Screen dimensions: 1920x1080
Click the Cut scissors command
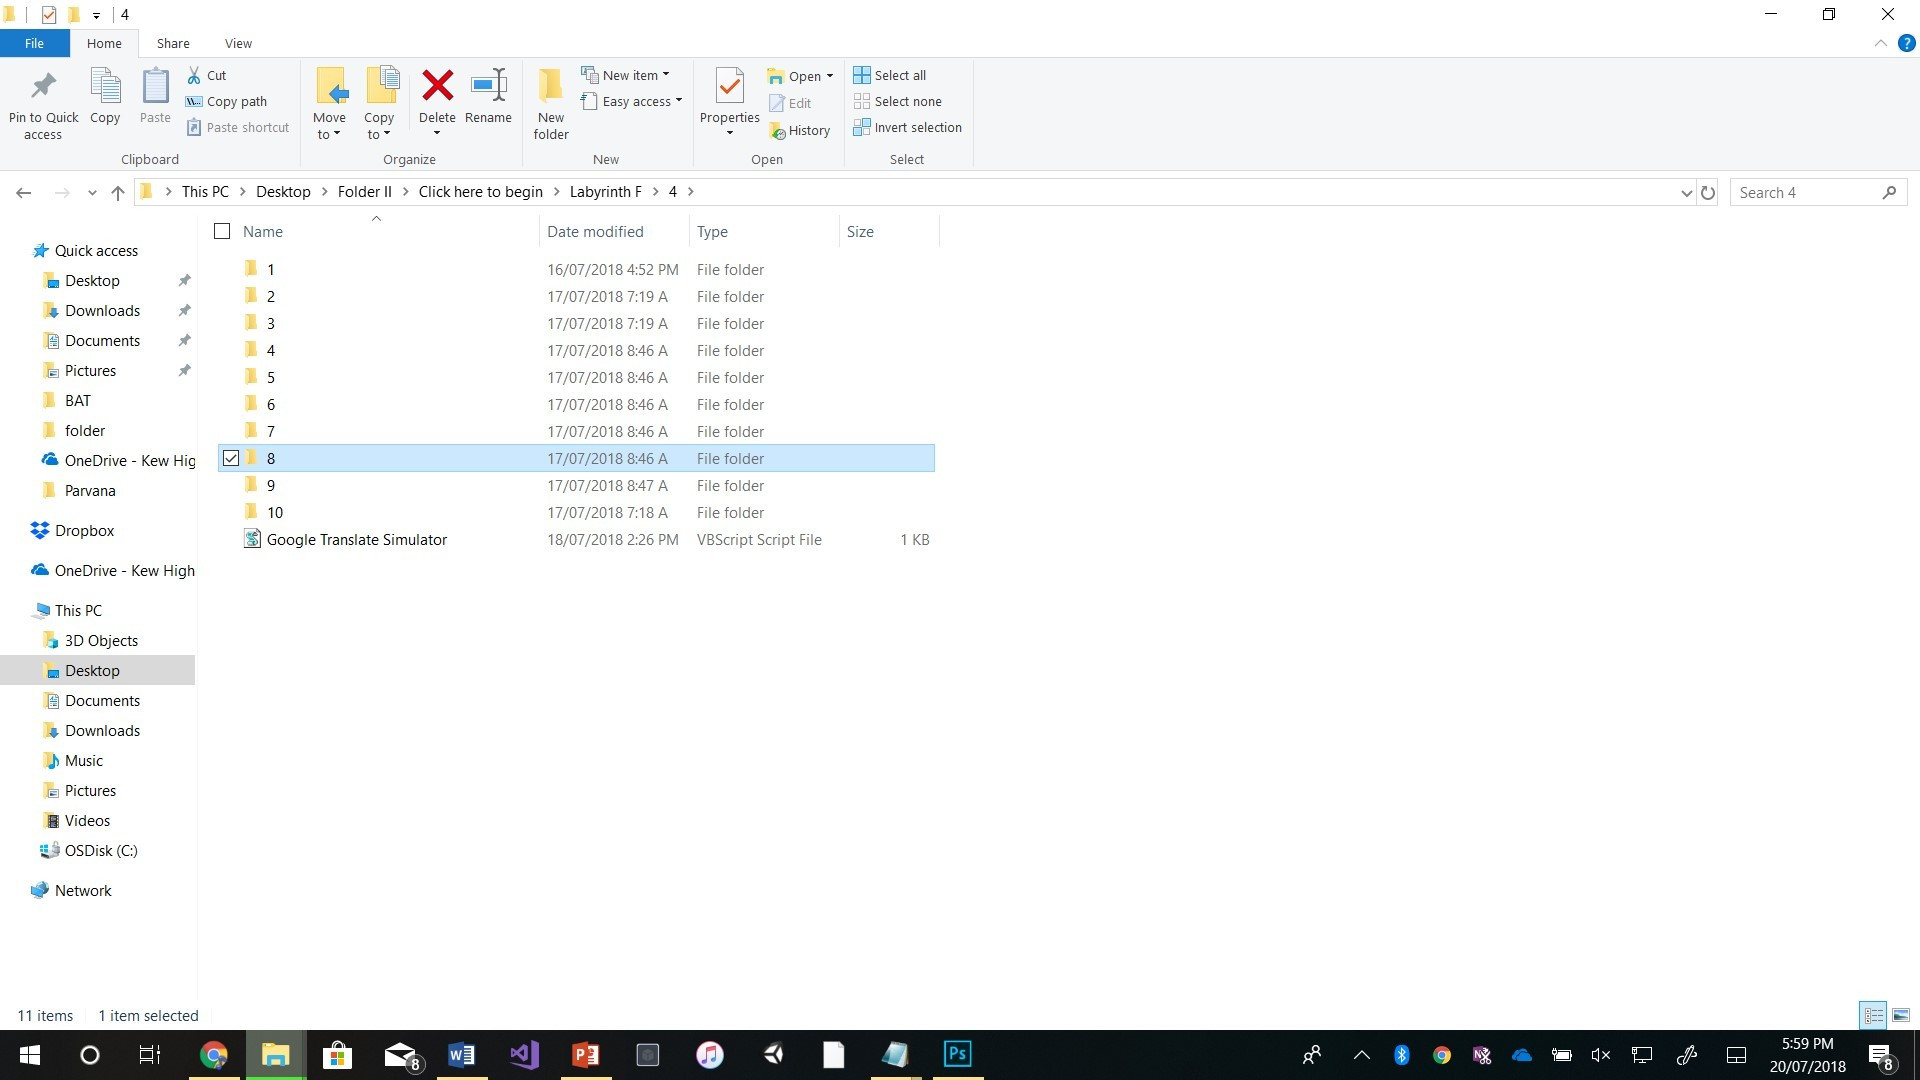[207, 75]
